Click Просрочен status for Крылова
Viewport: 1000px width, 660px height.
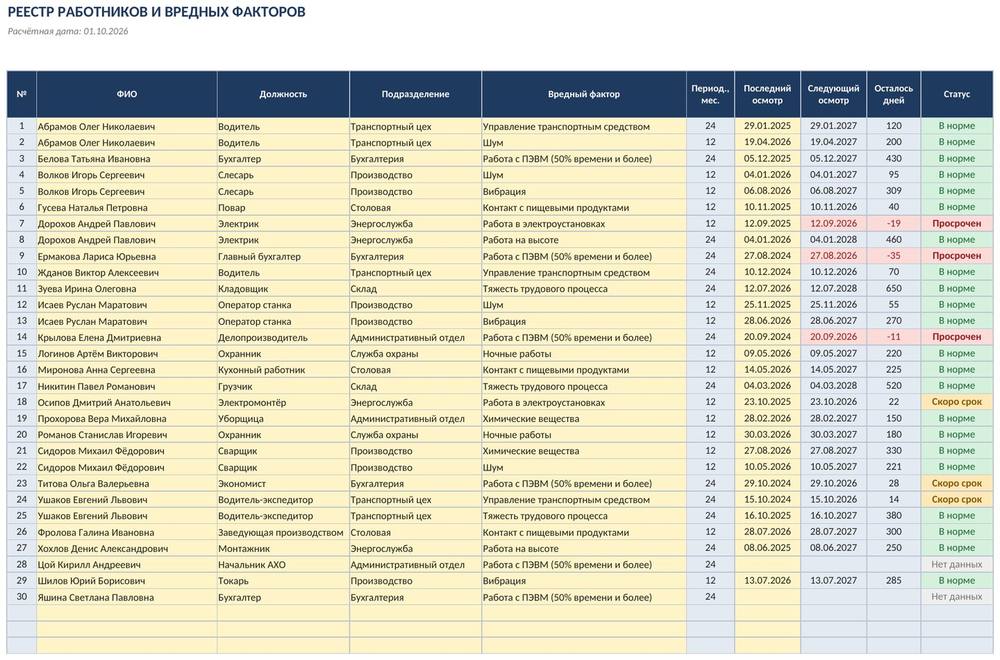tap(957, 337)
